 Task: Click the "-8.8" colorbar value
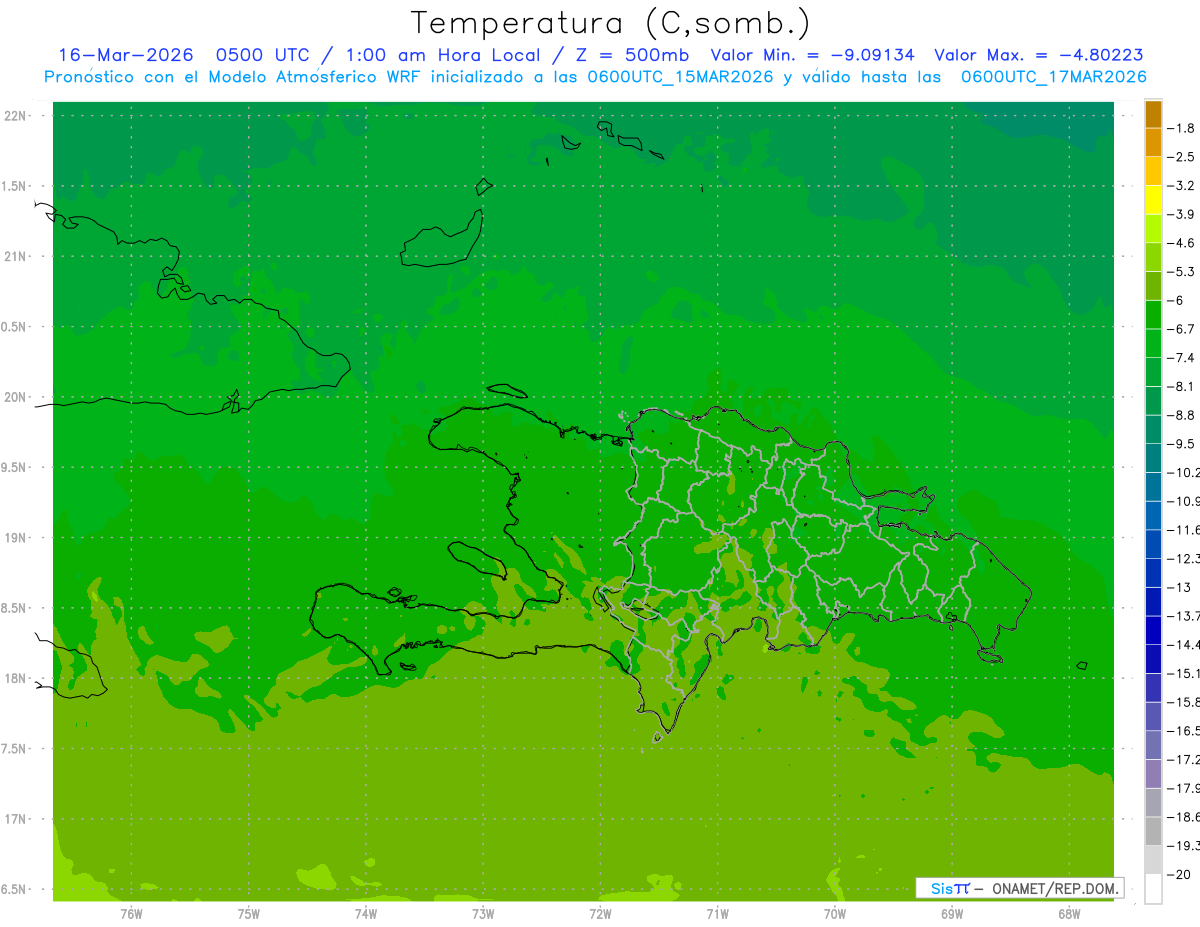(1181, 415)
